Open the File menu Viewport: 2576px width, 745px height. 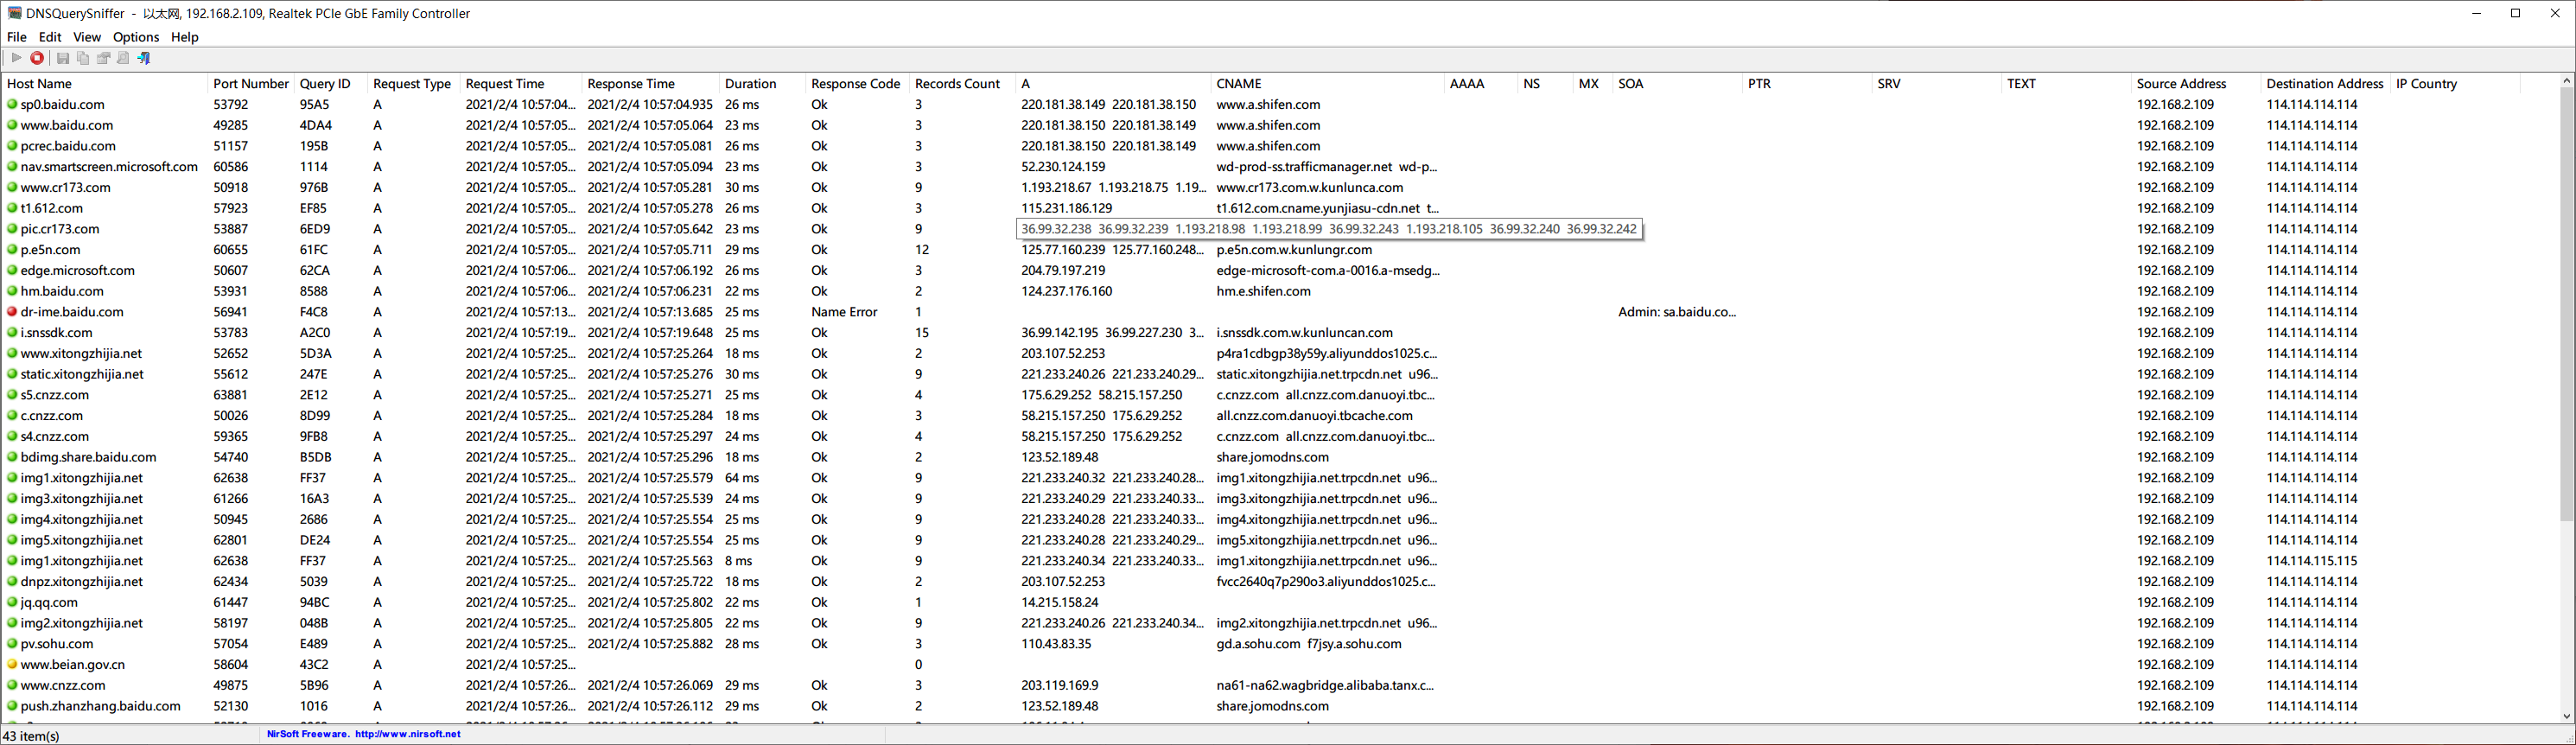pos(17,37)
